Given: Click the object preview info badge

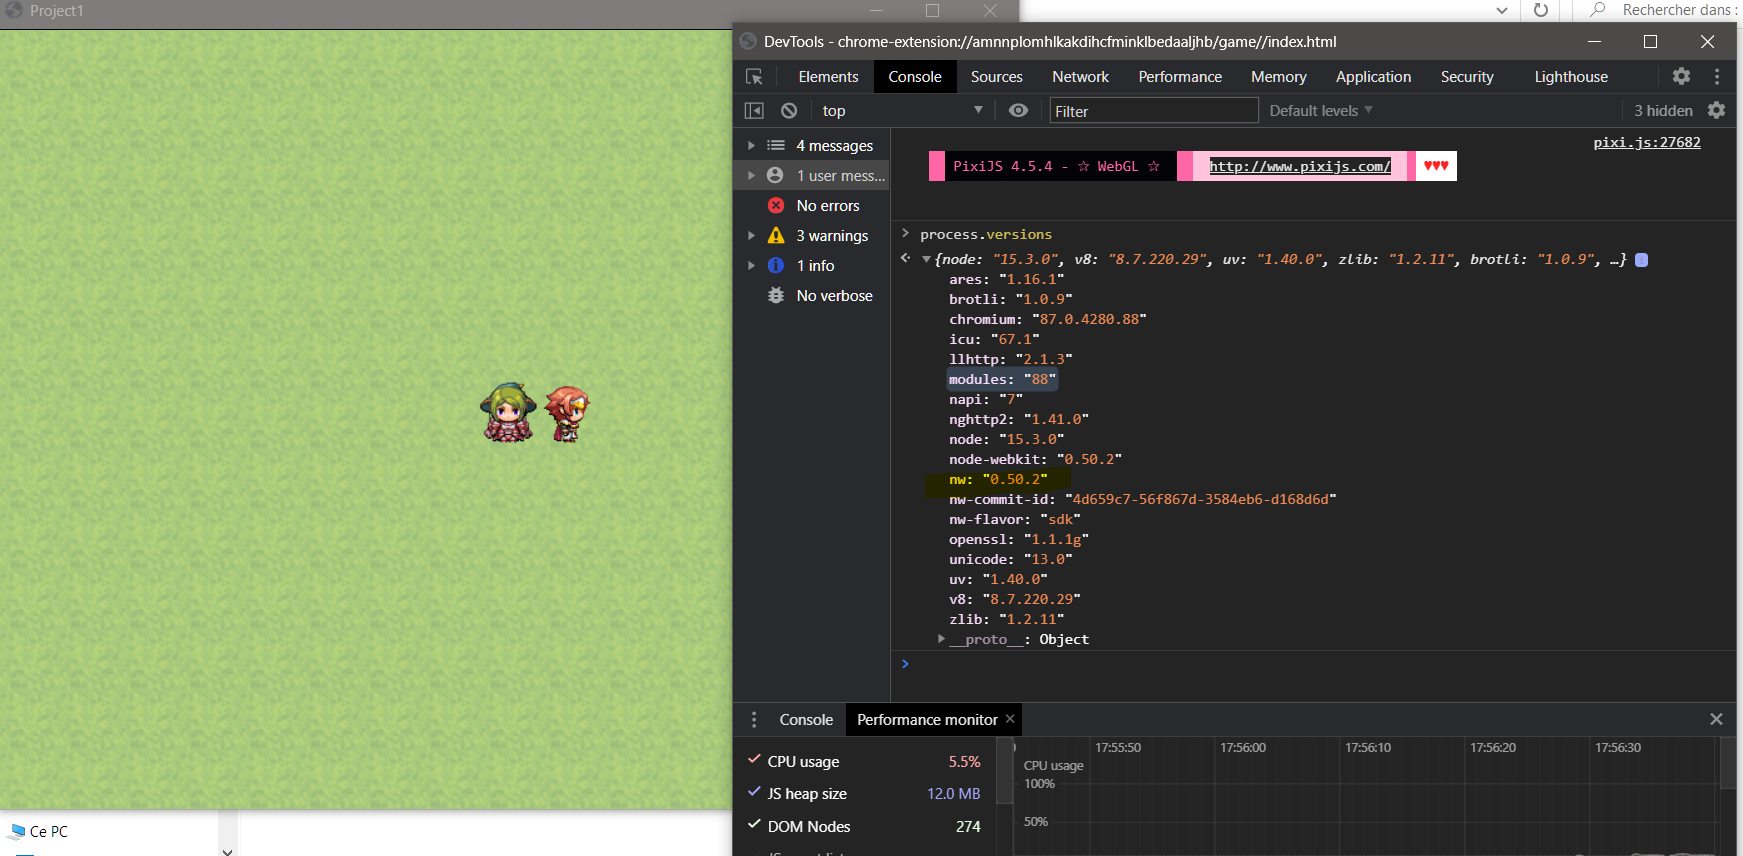Looking at the screenshot, I should click(1641, 260).
